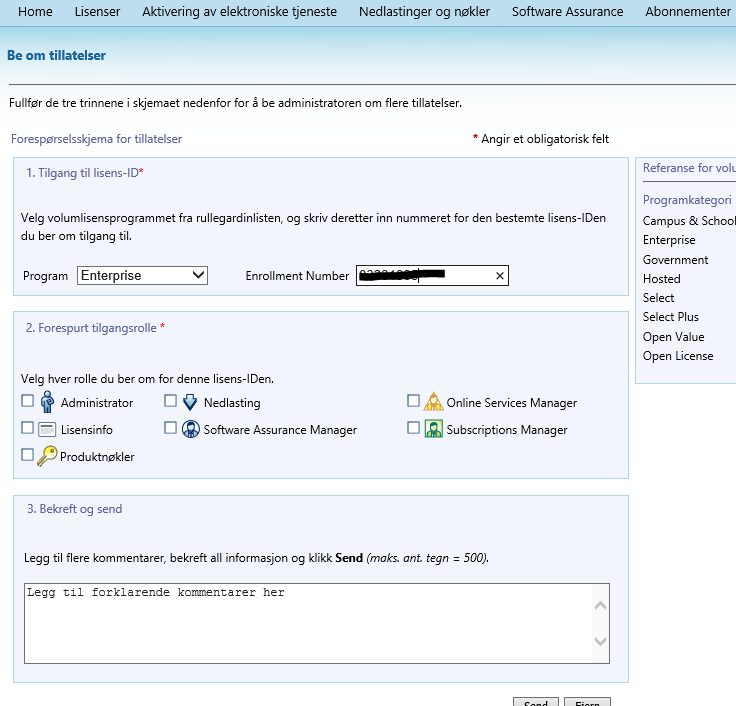Select the Produktnøkler checkbox

click(x=28, y=455)
